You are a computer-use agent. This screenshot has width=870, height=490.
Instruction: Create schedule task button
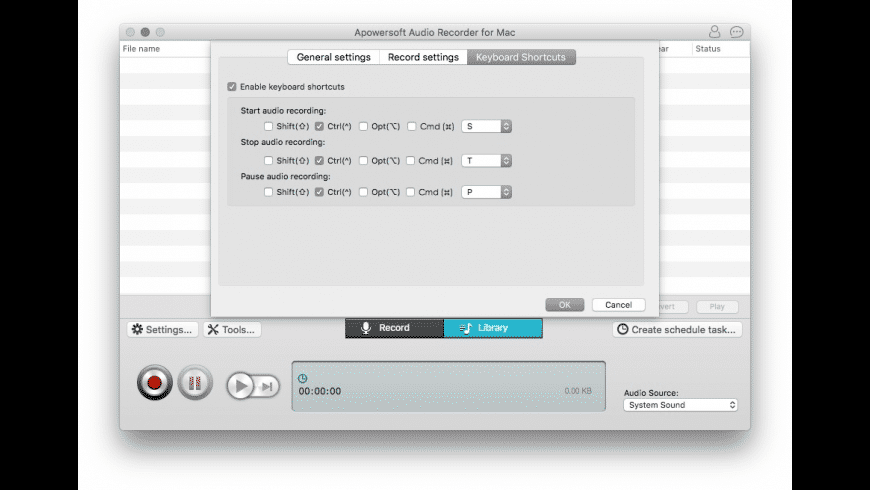click(677, 330)
